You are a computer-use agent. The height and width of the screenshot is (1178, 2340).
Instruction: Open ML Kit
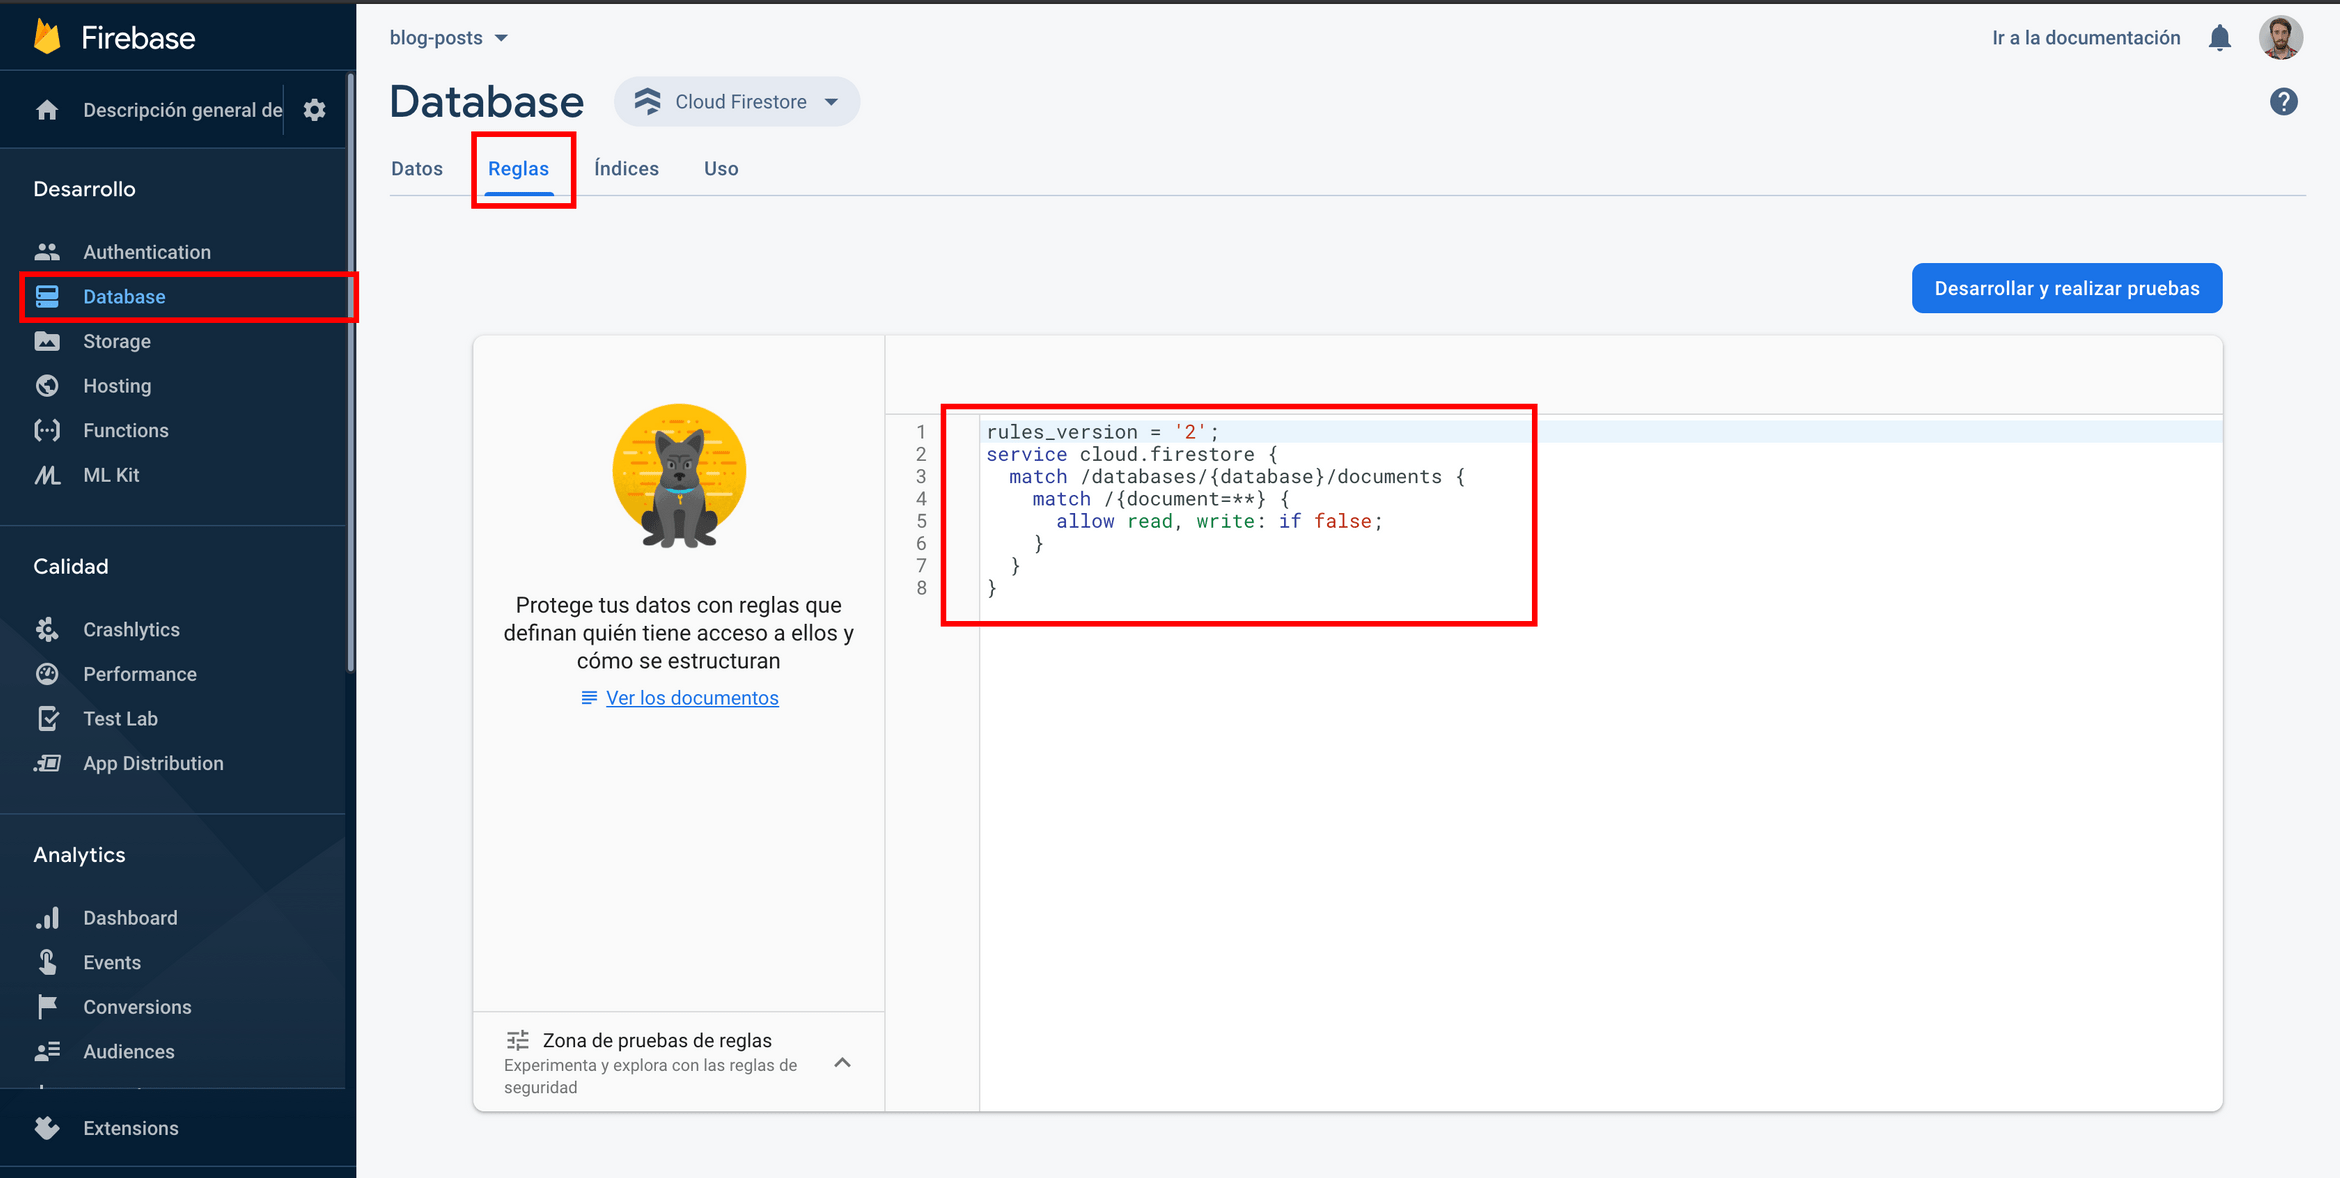(x=111, y=474)
